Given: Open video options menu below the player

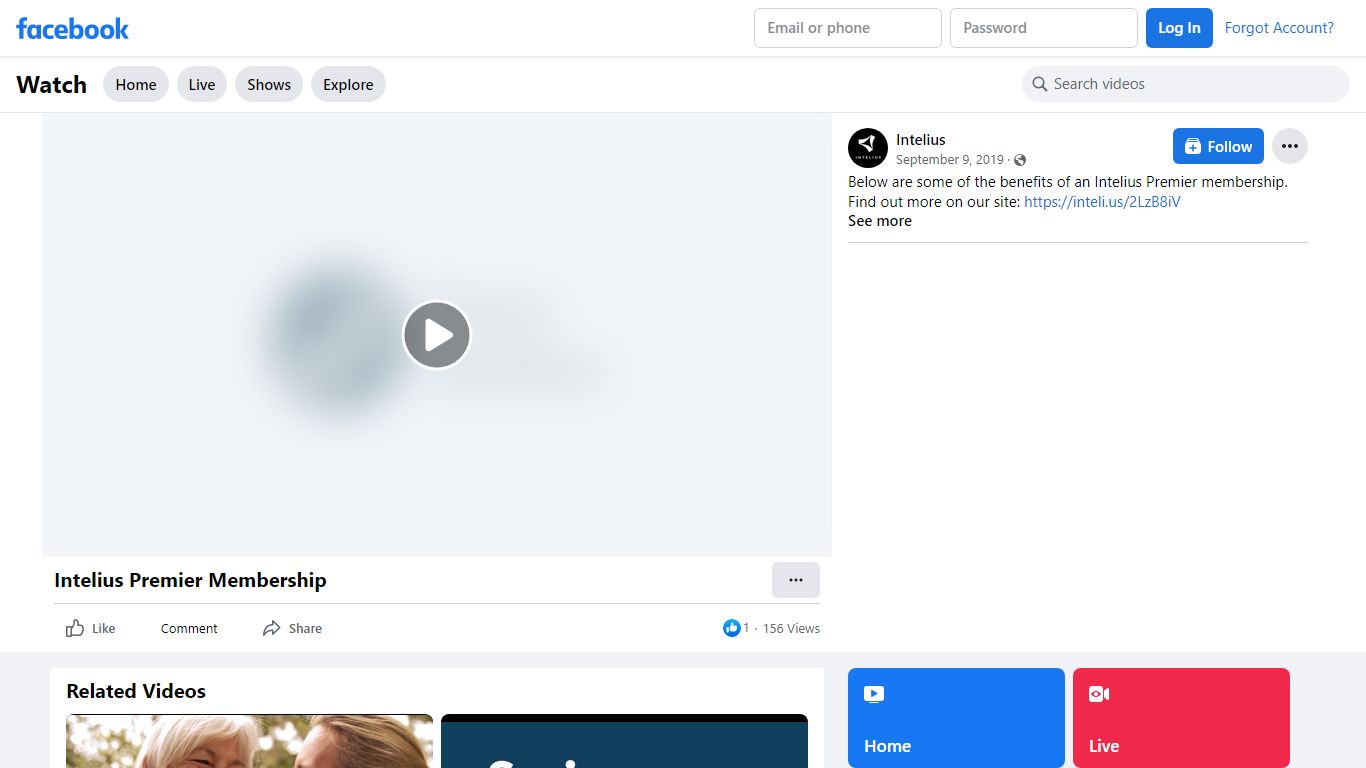Looking at the screenshot, I should 796,580.
